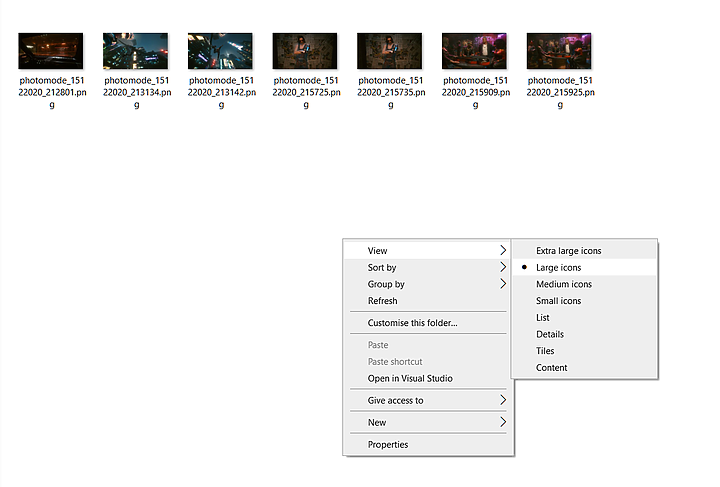
Task: Click file name photomode_15122020_215909.png
Action: [x=476, y=92]
